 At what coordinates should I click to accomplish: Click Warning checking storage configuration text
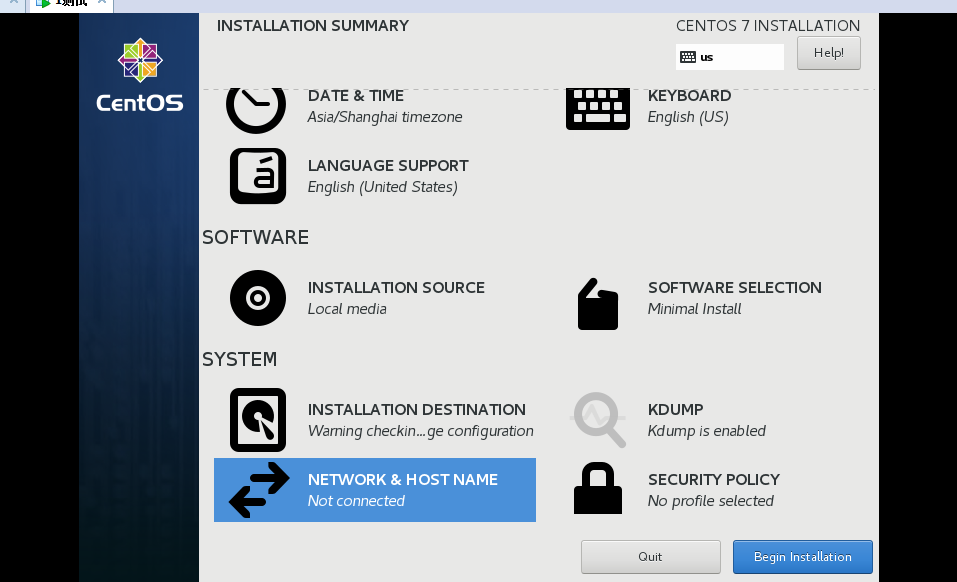tap(421, 431)
